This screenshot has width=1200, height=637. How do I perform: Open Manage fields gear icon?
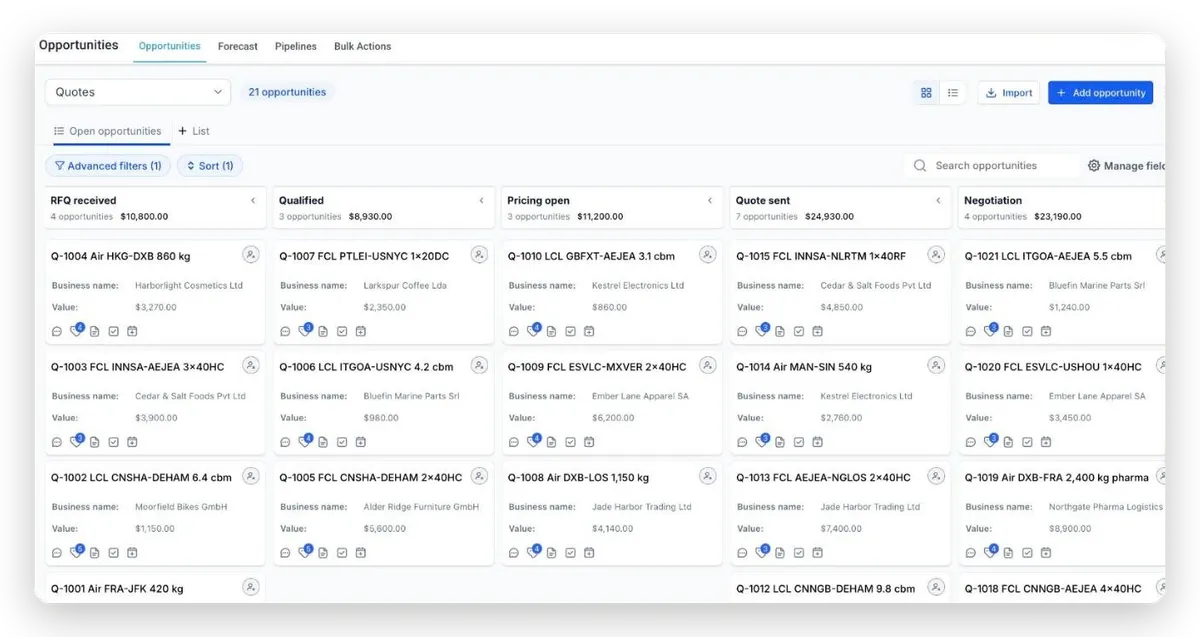(1093, 166)
